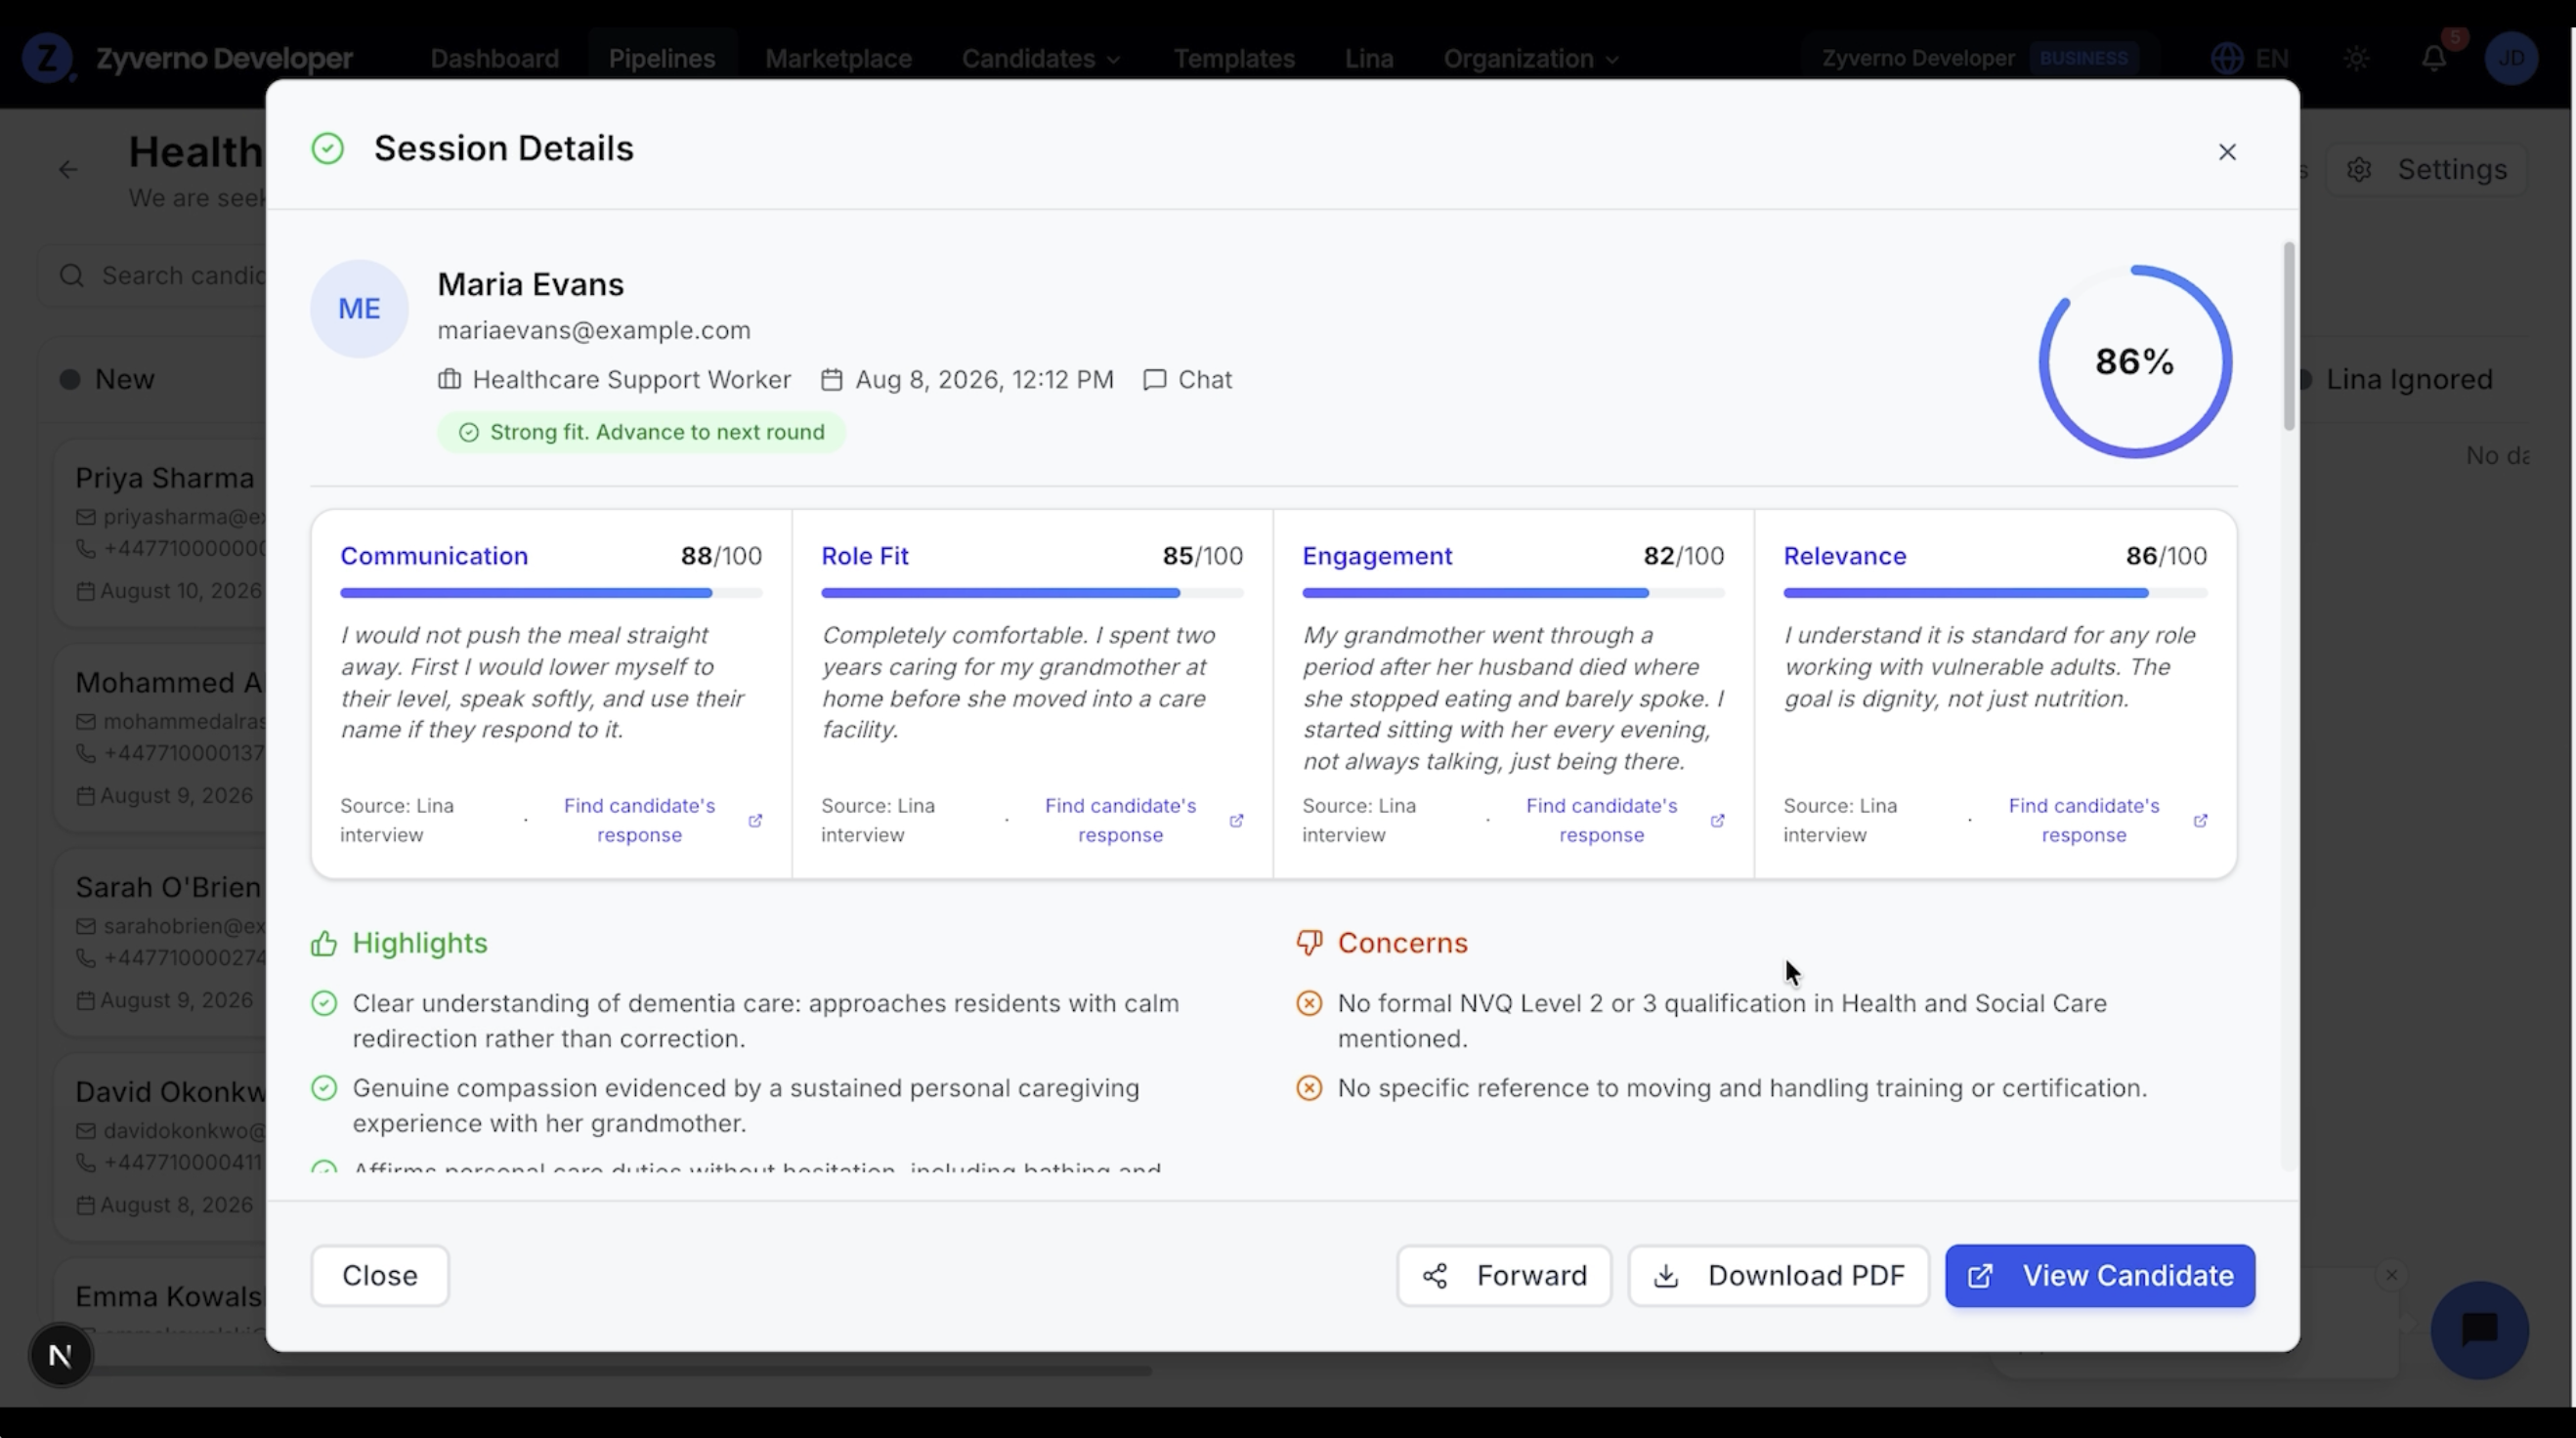The width and height of the screenshot is (2576, 1438).
Task: Click the green check icon in dialog header
Action: click(327, 149)
